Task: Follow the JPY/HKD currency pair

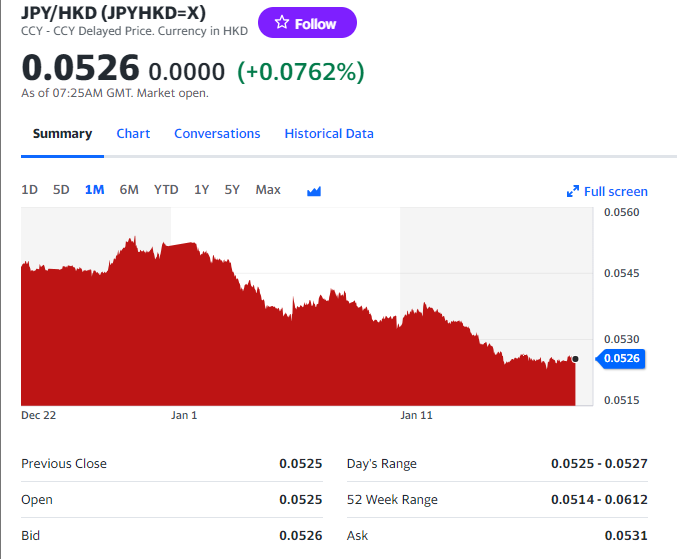Action: (x=307, y=23)
